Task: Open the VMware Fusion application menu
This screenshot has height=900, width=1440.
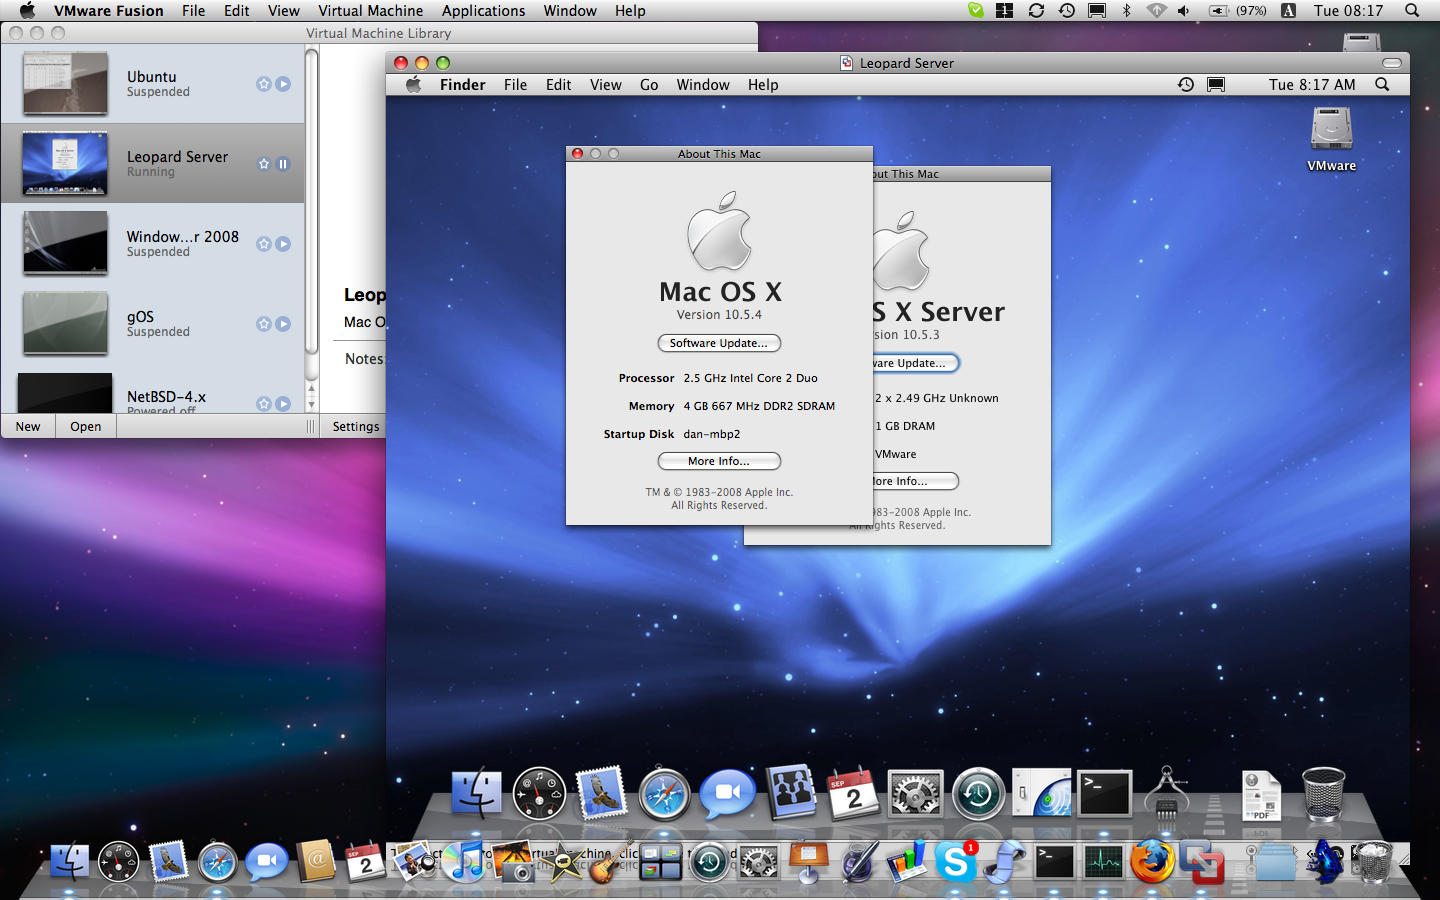Action: pyautogui.click(x=109, y=10)
